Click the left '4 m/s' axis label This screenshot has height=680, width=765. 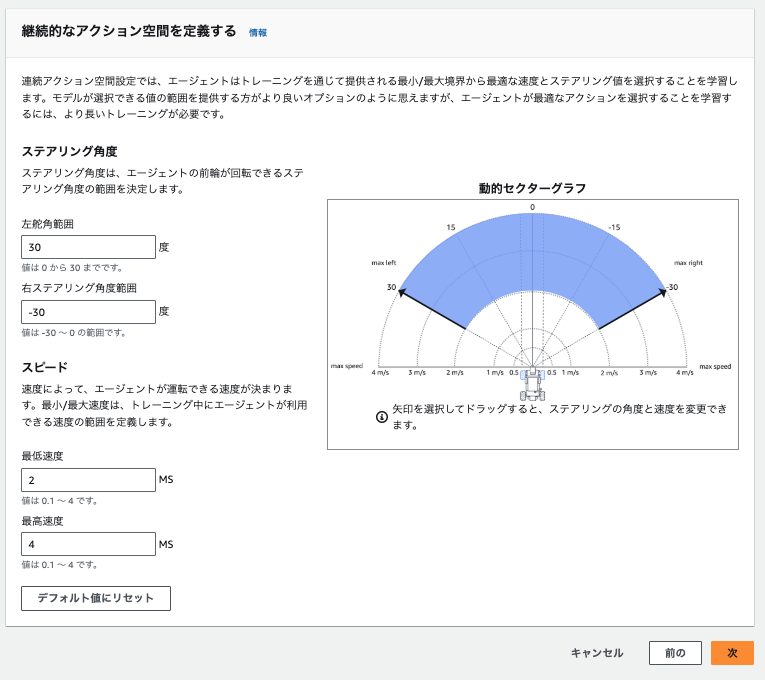click(x=380, y=373)
